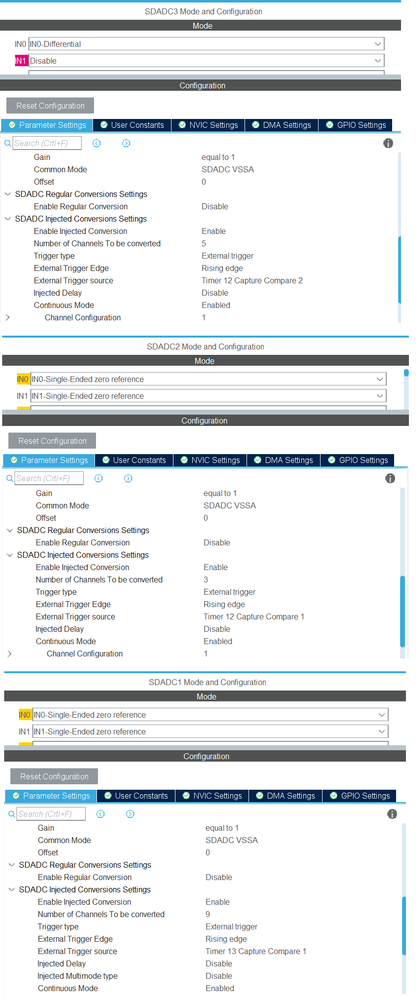Go to next search result in SDADC2
419x999 pixels.
[128, 478]
